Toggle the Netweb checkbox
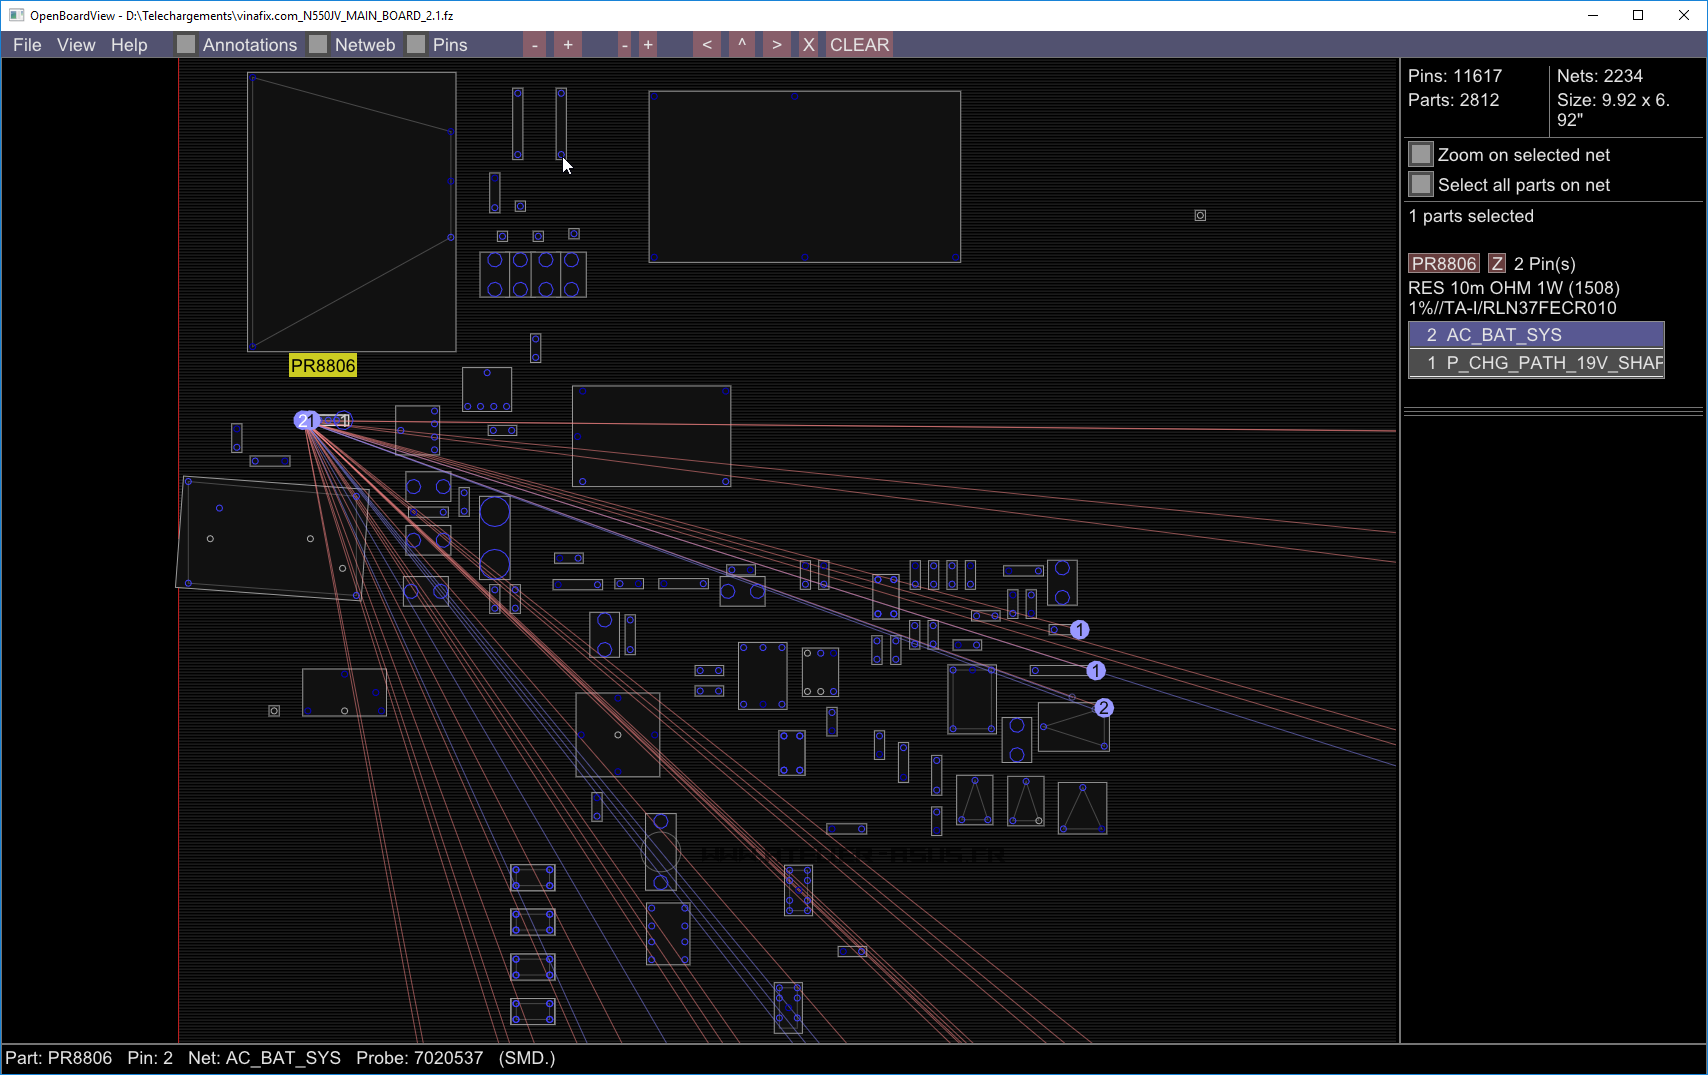Image resolution: width=1708 pixels, height=1075 pixels. coord(318,45)
